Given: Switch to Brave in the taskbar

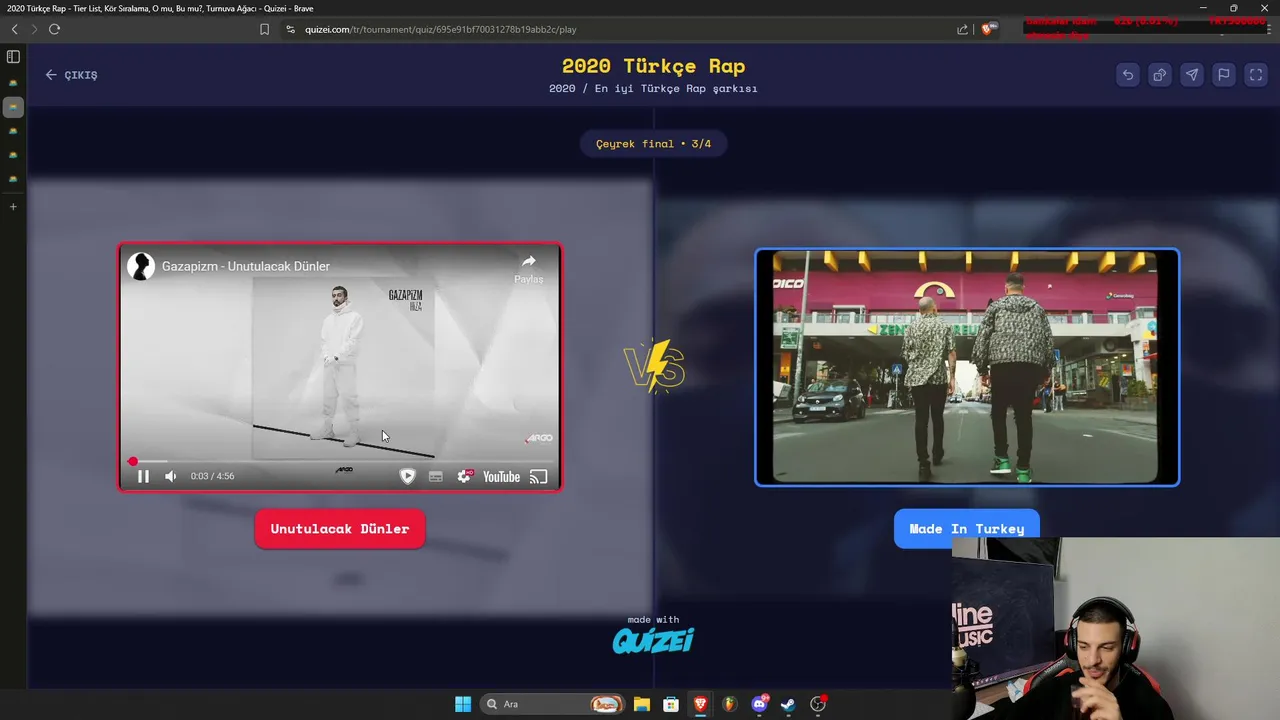Looking at the screenshot, I should coord(700,704).
